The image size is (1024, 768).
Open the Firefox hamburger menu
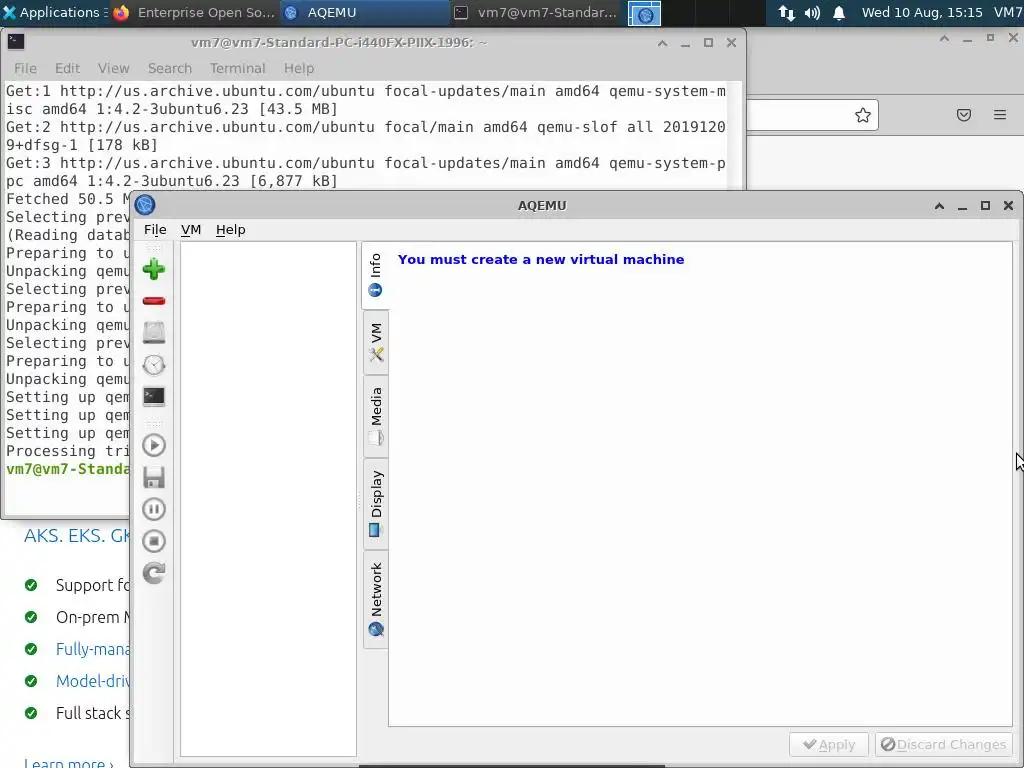(x=1000, y=115)
